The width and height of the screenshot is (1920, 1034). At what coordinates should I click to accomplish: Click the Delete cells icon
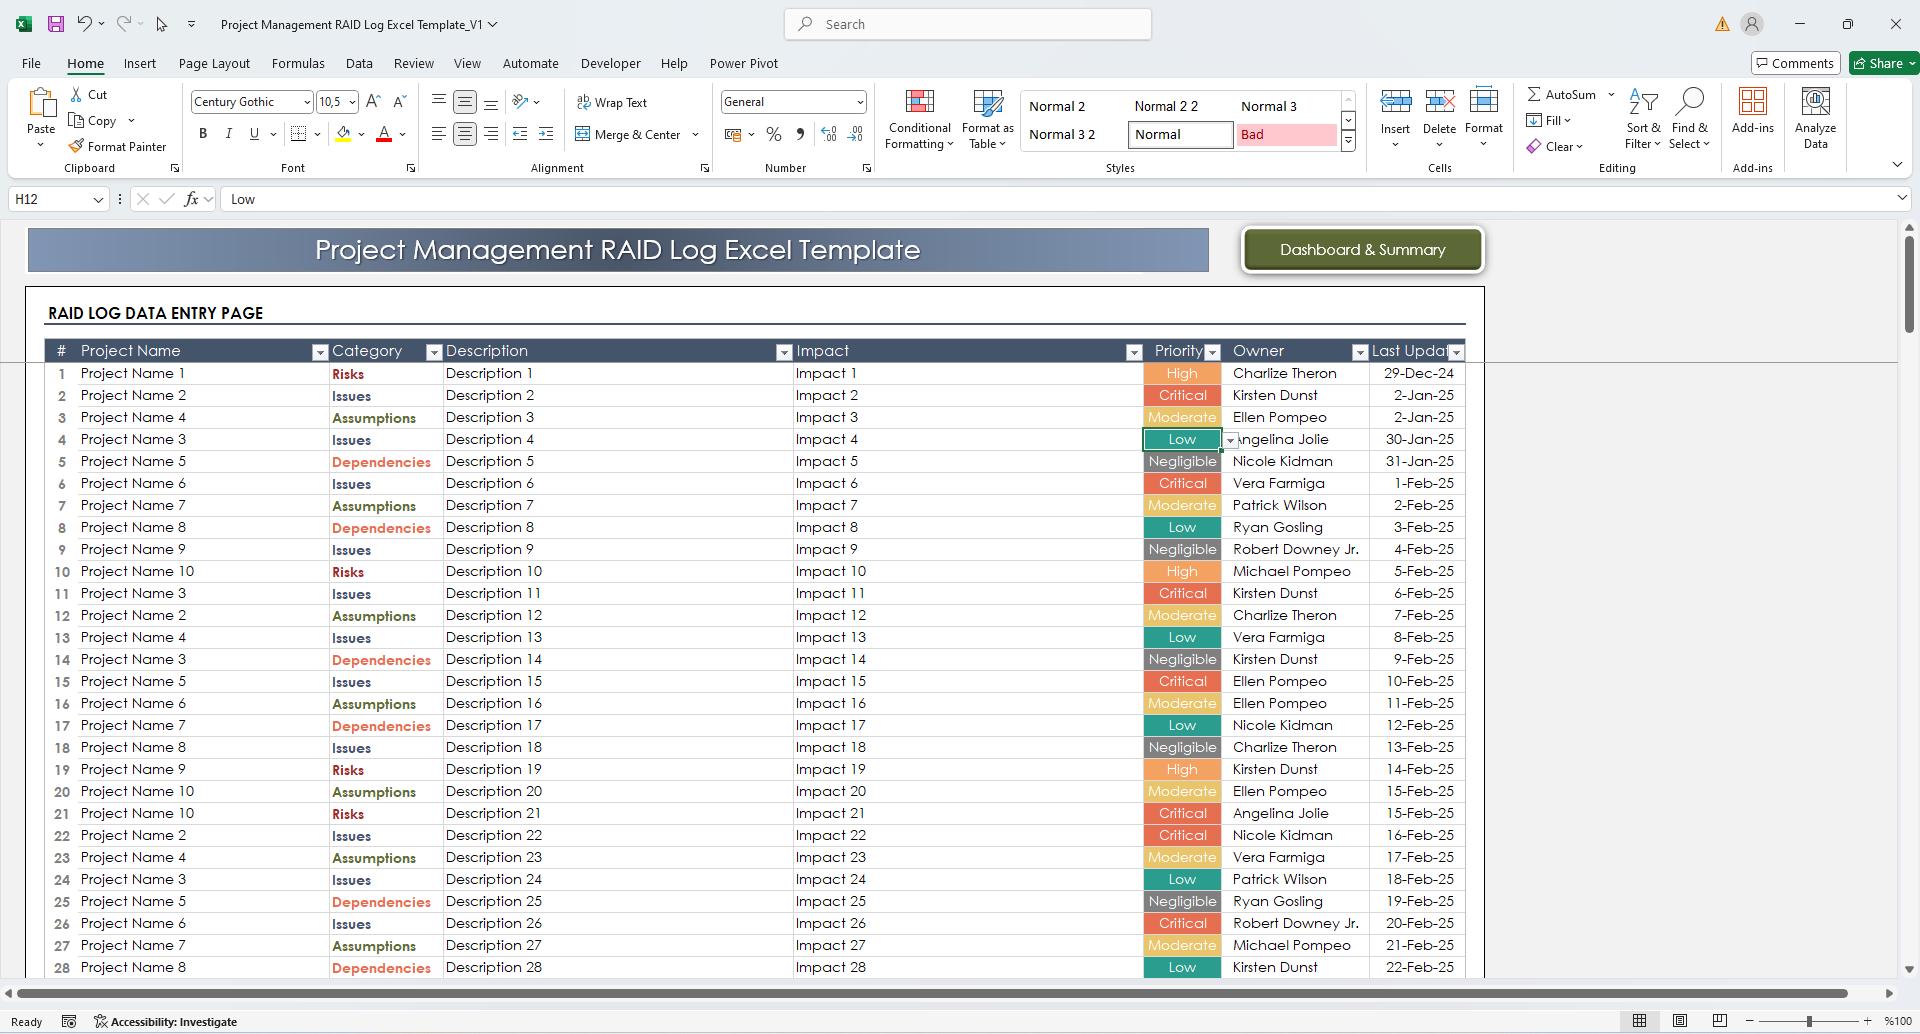pos(1439,102)
